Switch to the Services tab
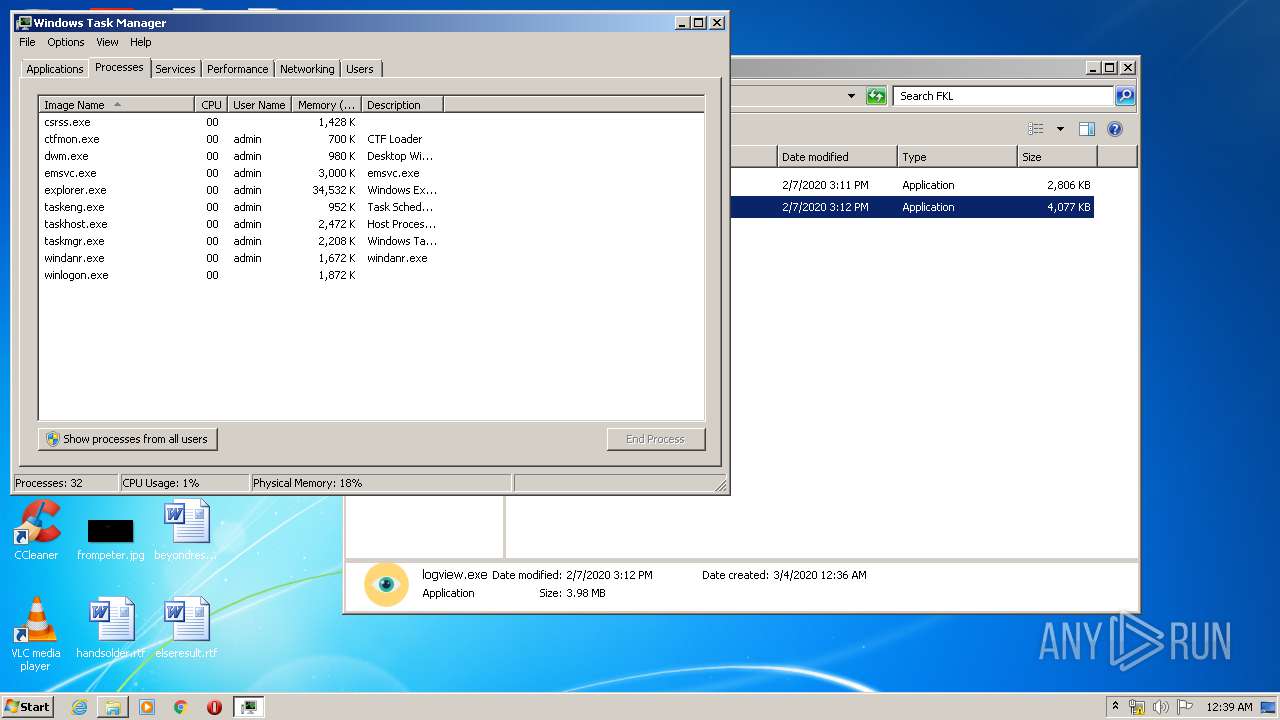 (x=175, y=69)
